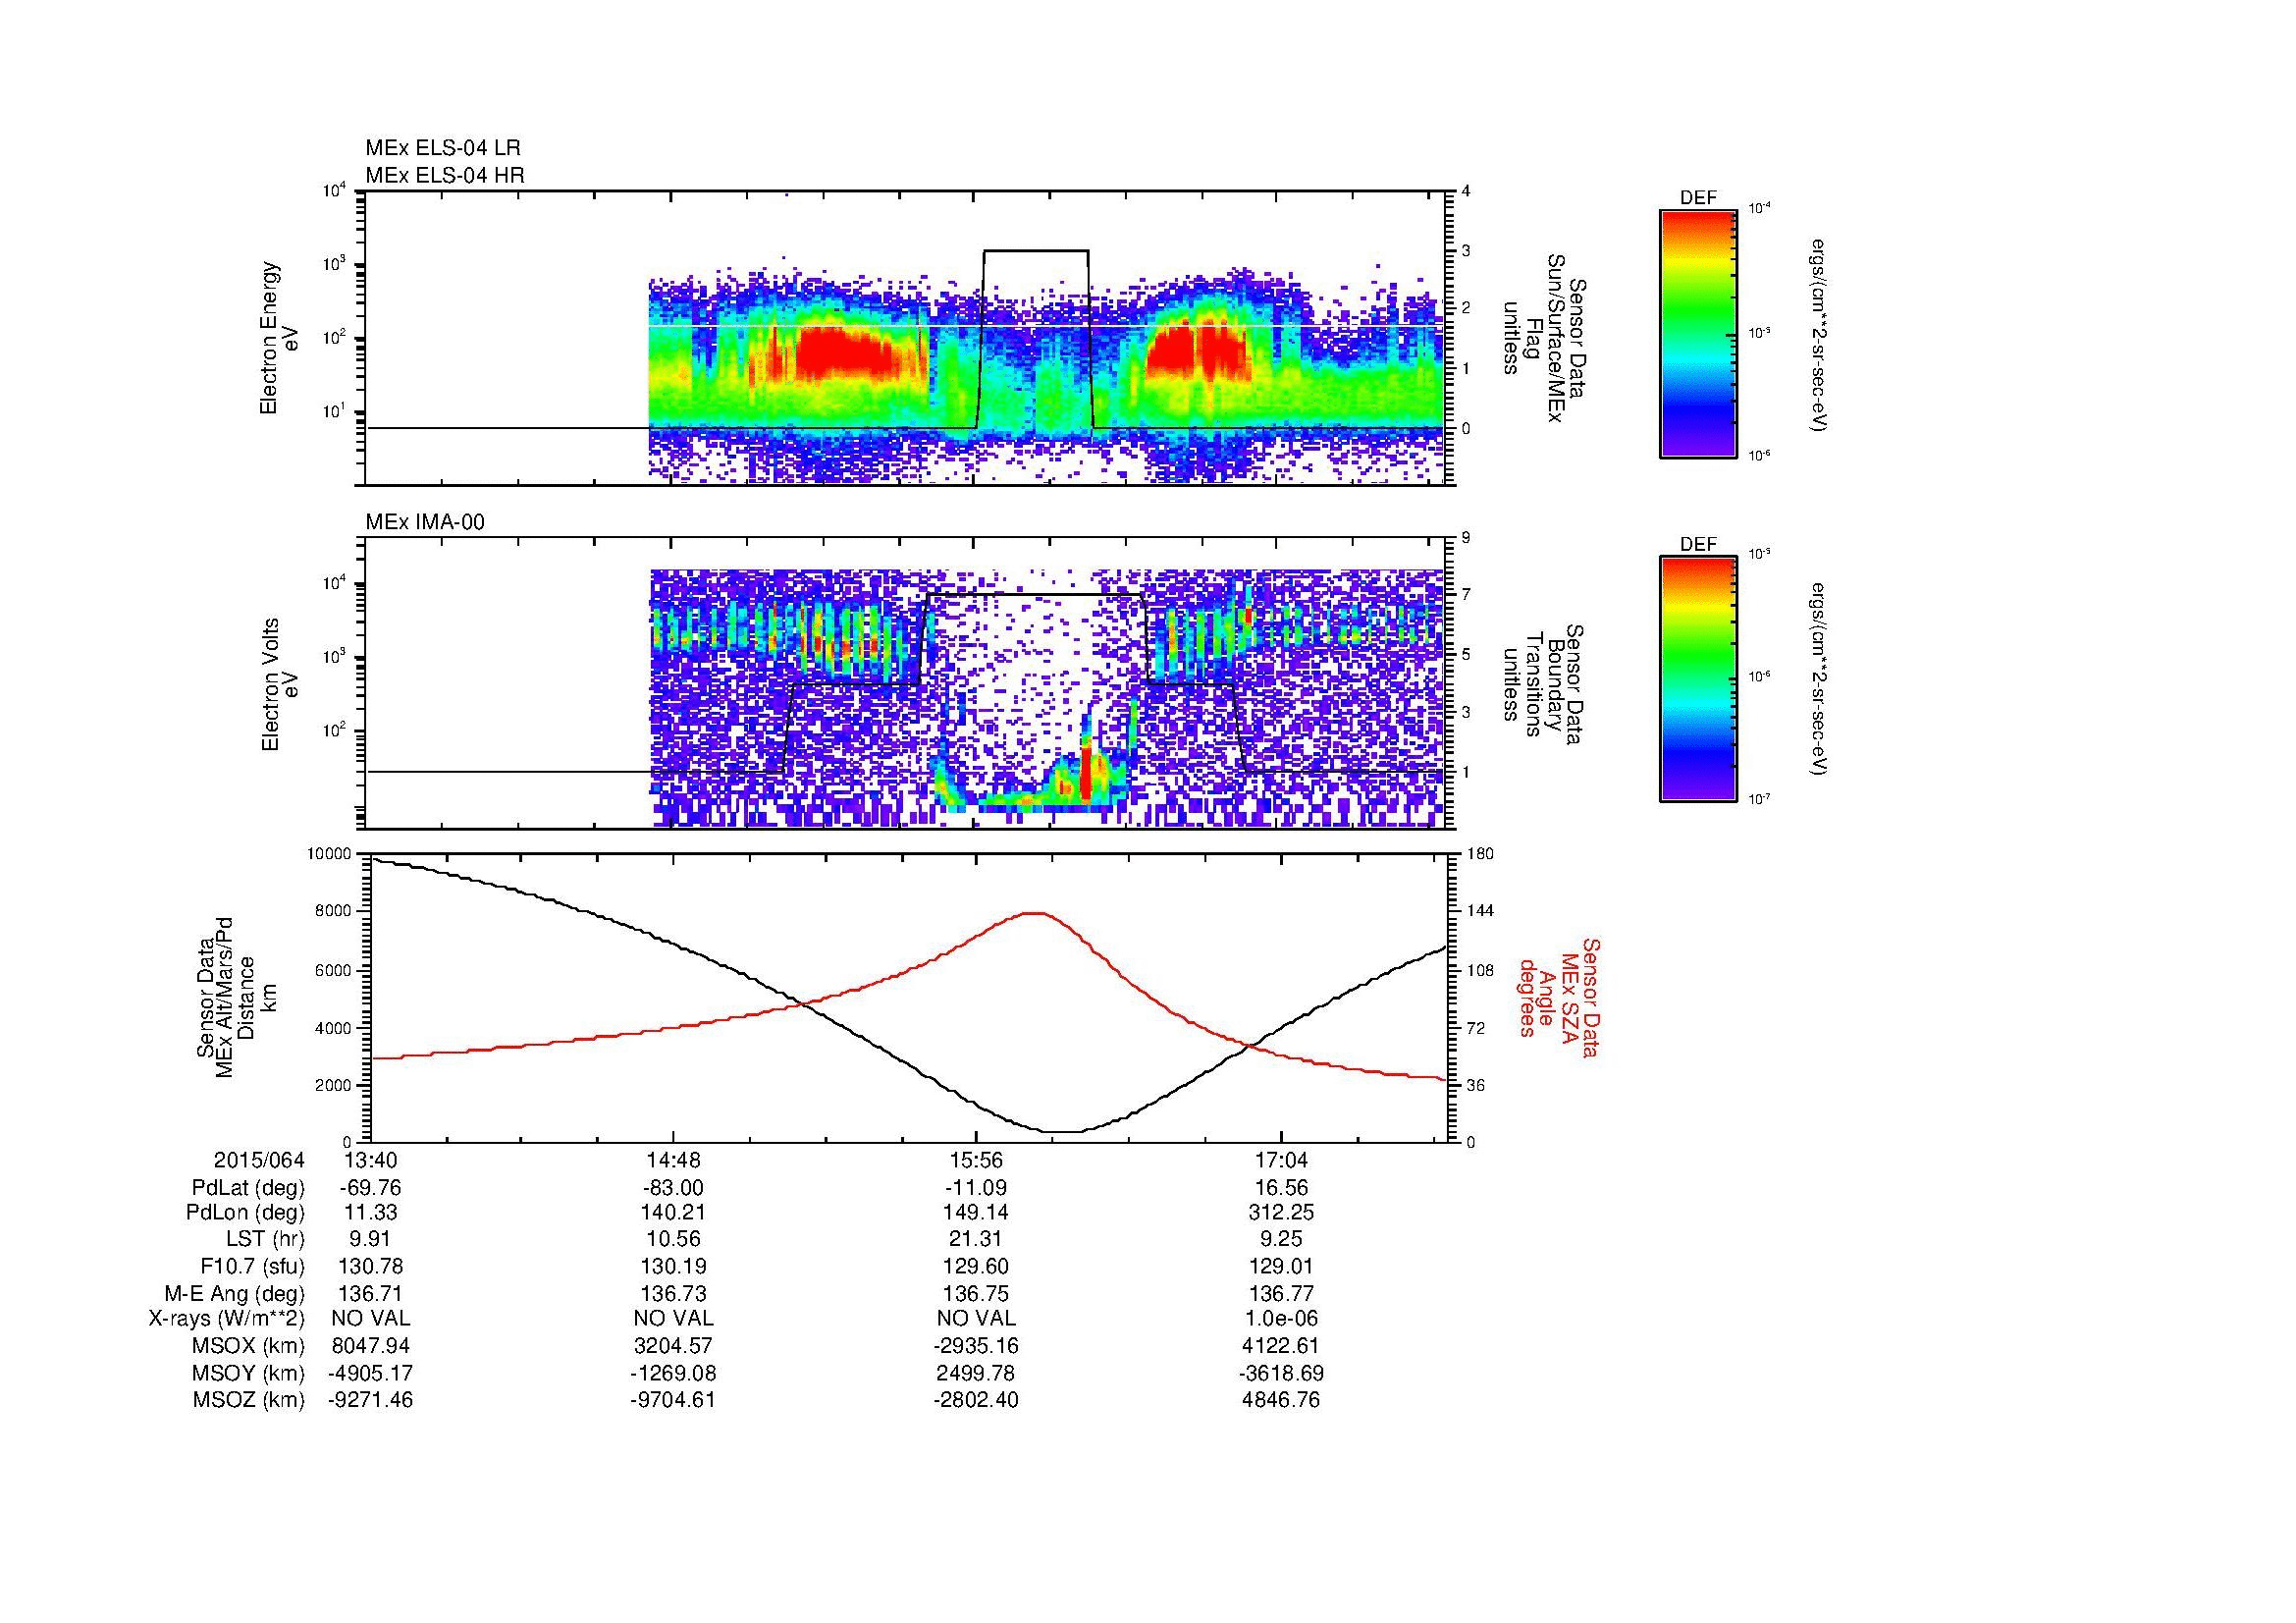Click the red SZA curve peak
Screen dimensions: 2296x1623
(1036, 913)
